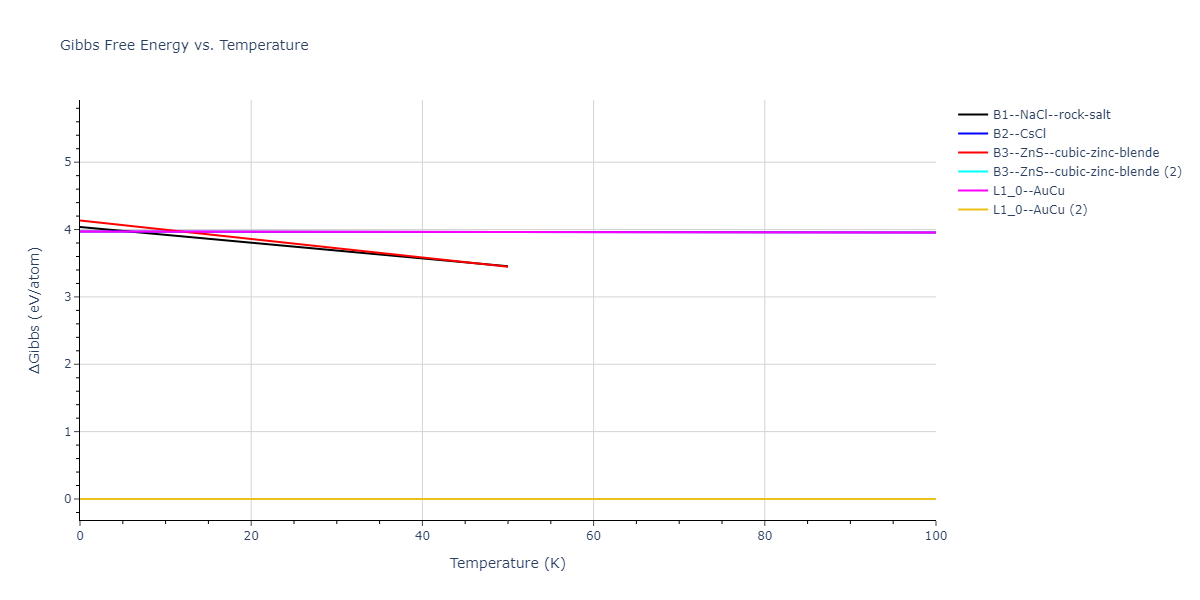
Task: Click the 'ΔGibbs (eV/atom)' y-axis title
Action: 36,310
